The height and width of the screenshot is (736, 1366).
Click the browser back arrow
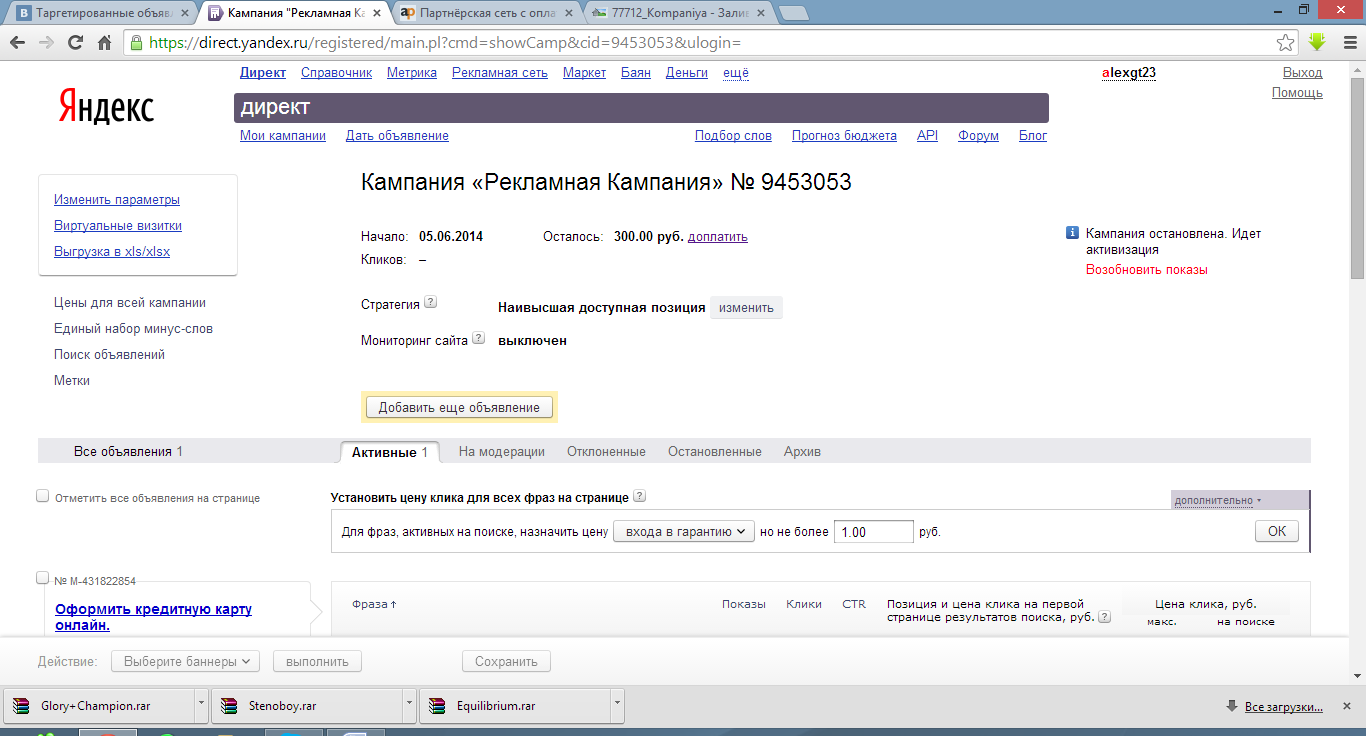tap(18, 43)
